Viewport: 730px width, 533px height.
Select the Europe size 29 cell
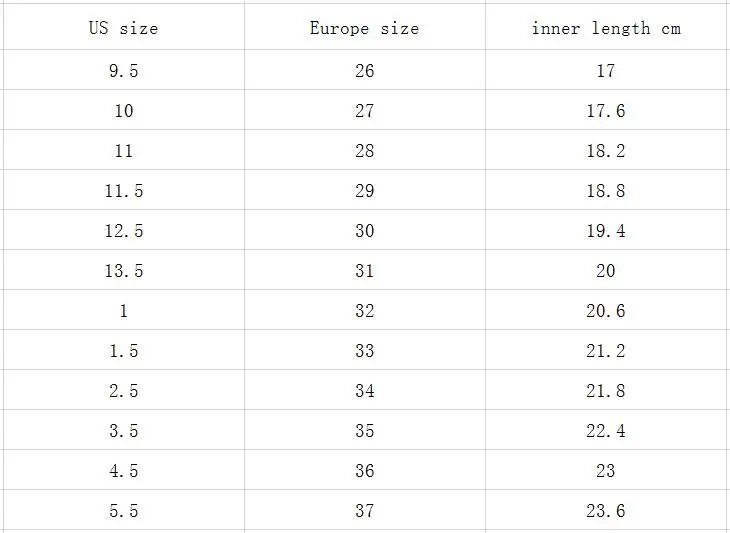point(365,190)
